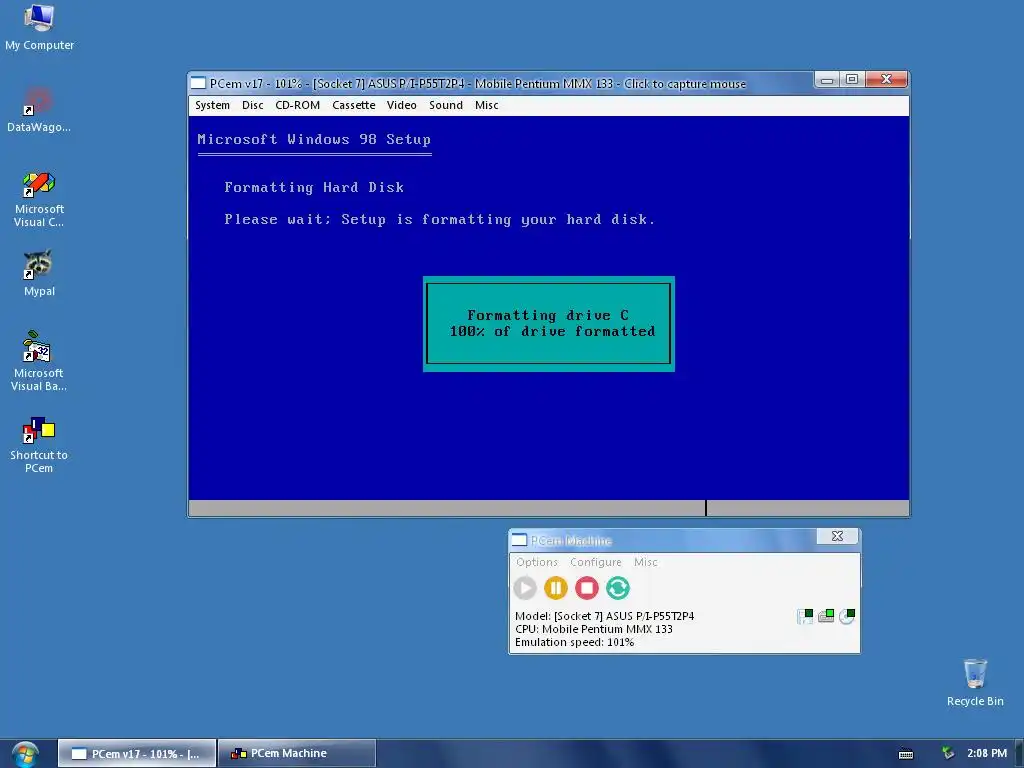Minimize the PCem v17 window
The image size is (1024, 768).
click(x=827, y=80)
